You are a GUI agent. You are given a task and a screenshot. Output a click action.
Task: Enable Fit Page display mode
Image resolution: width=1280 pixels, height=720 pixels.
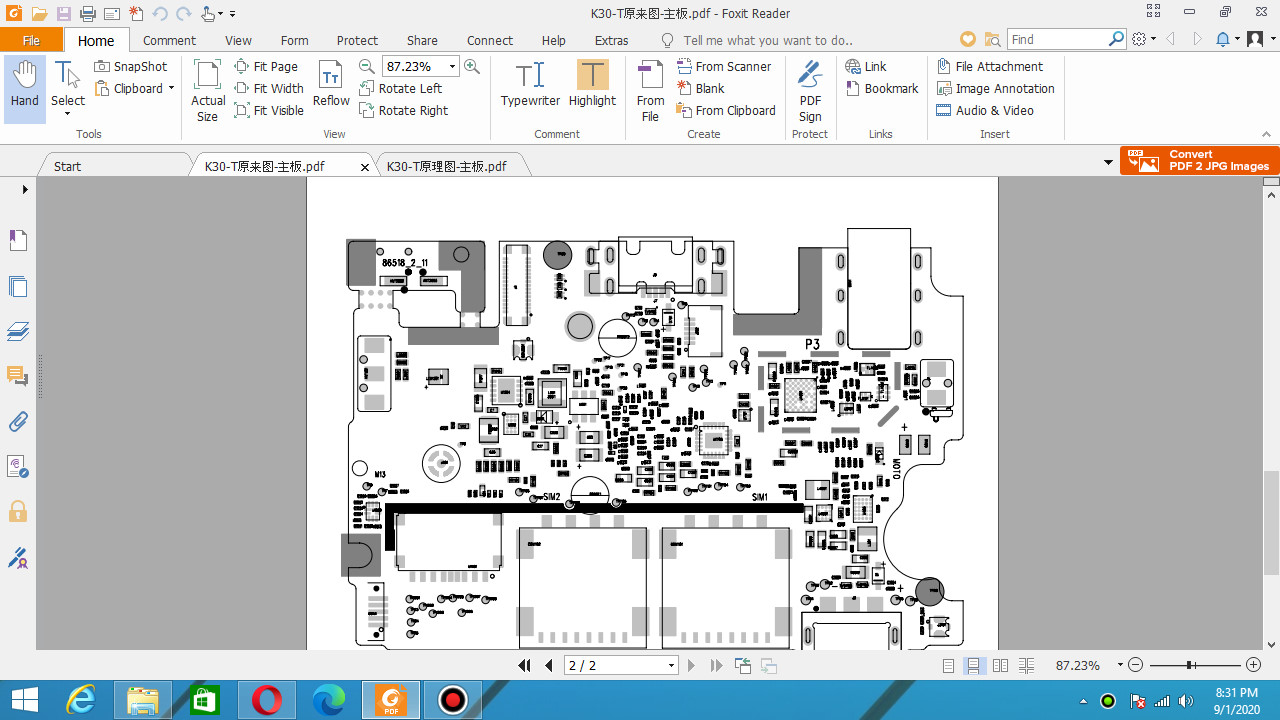pyautogui.click(x=266, y=66)
